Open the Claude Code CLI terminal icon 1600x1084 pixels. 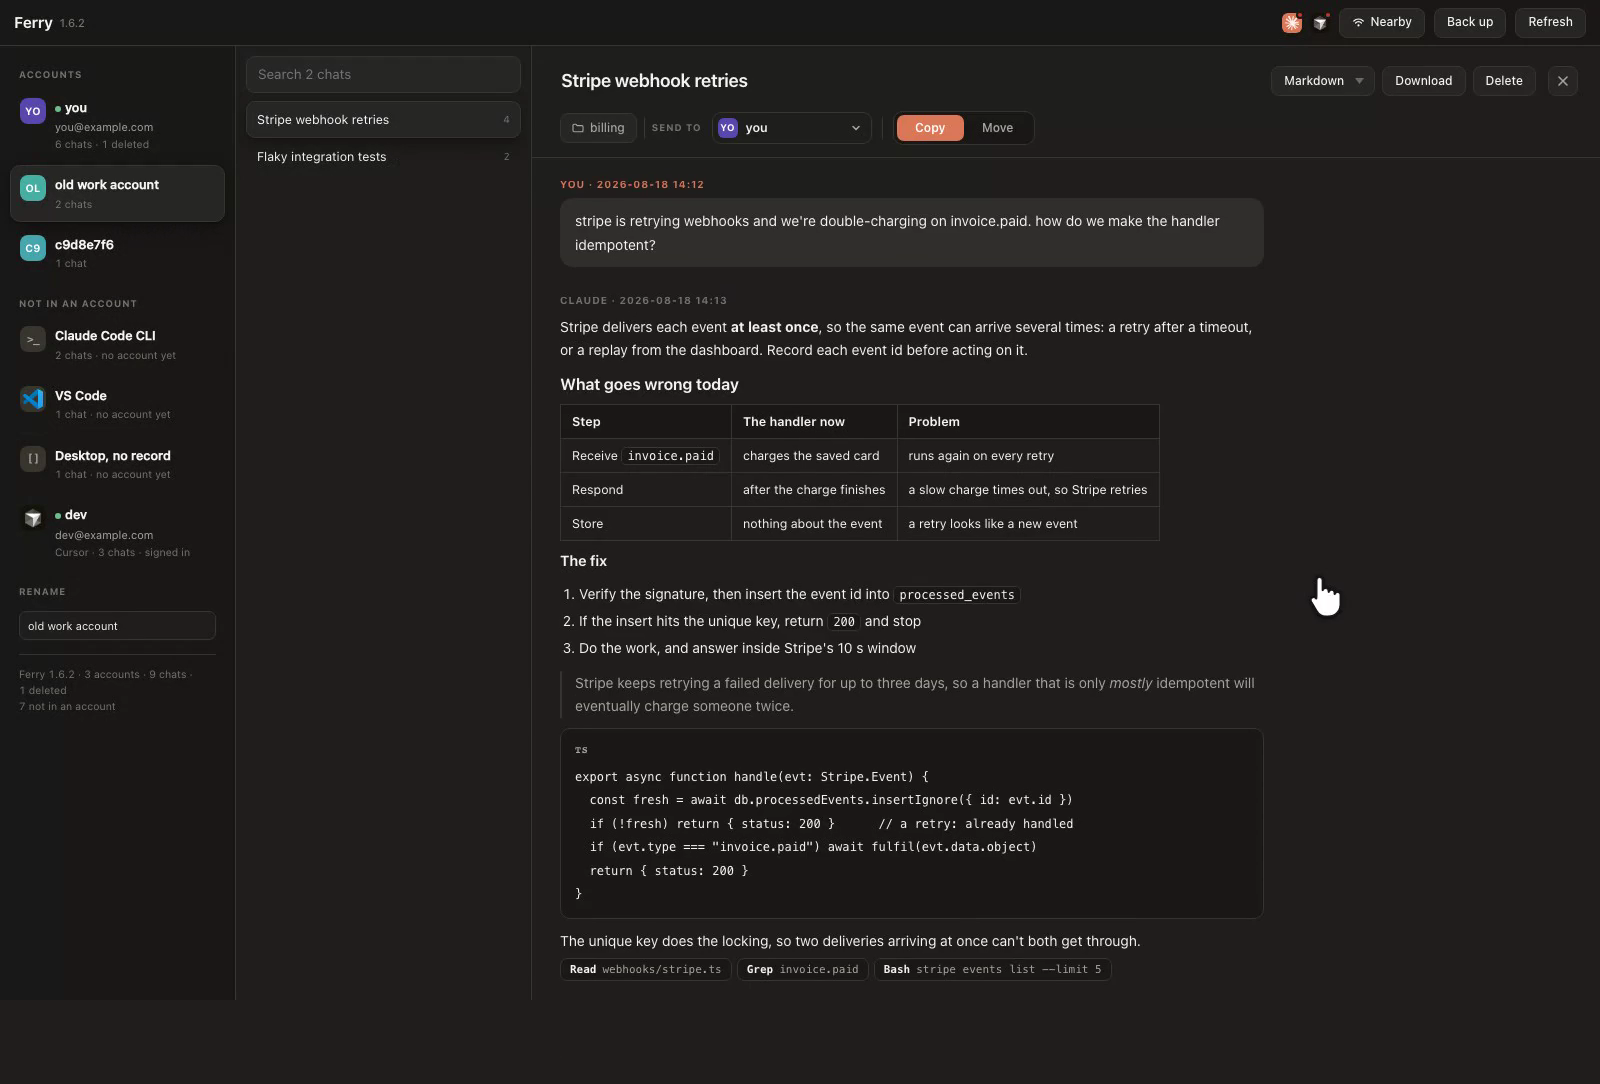coord(33,339)
